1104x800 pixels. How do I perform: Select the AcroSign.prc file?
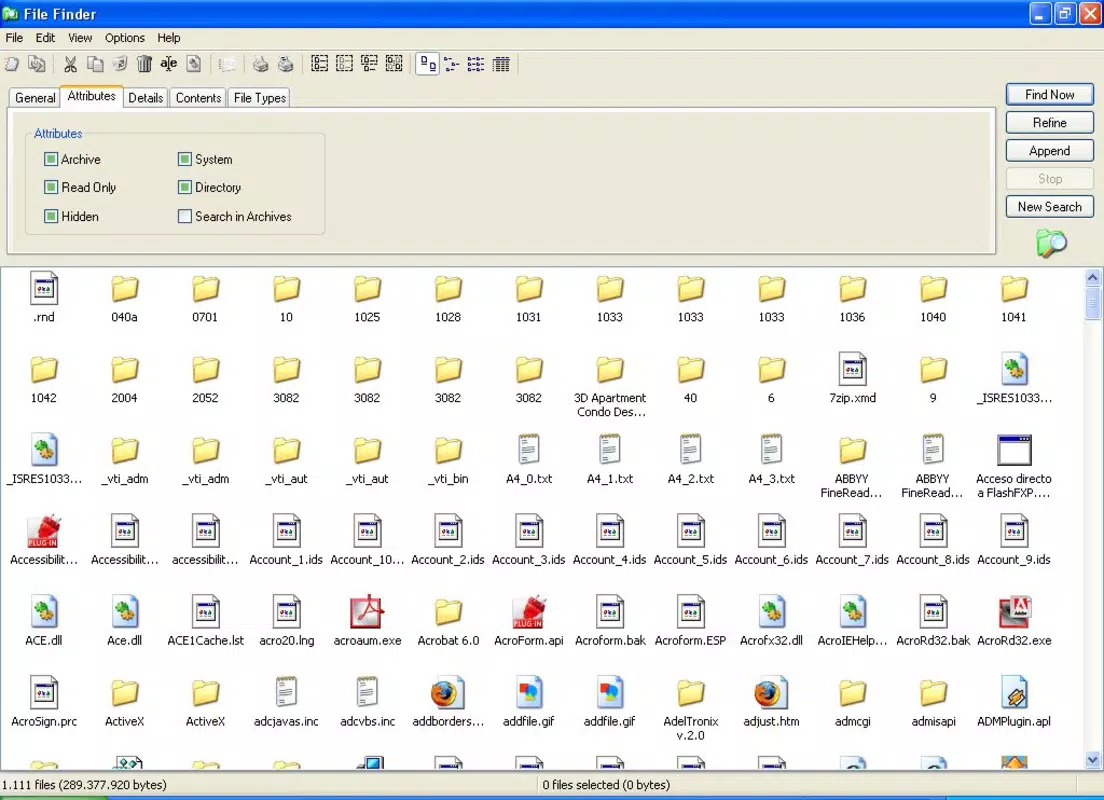coord(44,693)
